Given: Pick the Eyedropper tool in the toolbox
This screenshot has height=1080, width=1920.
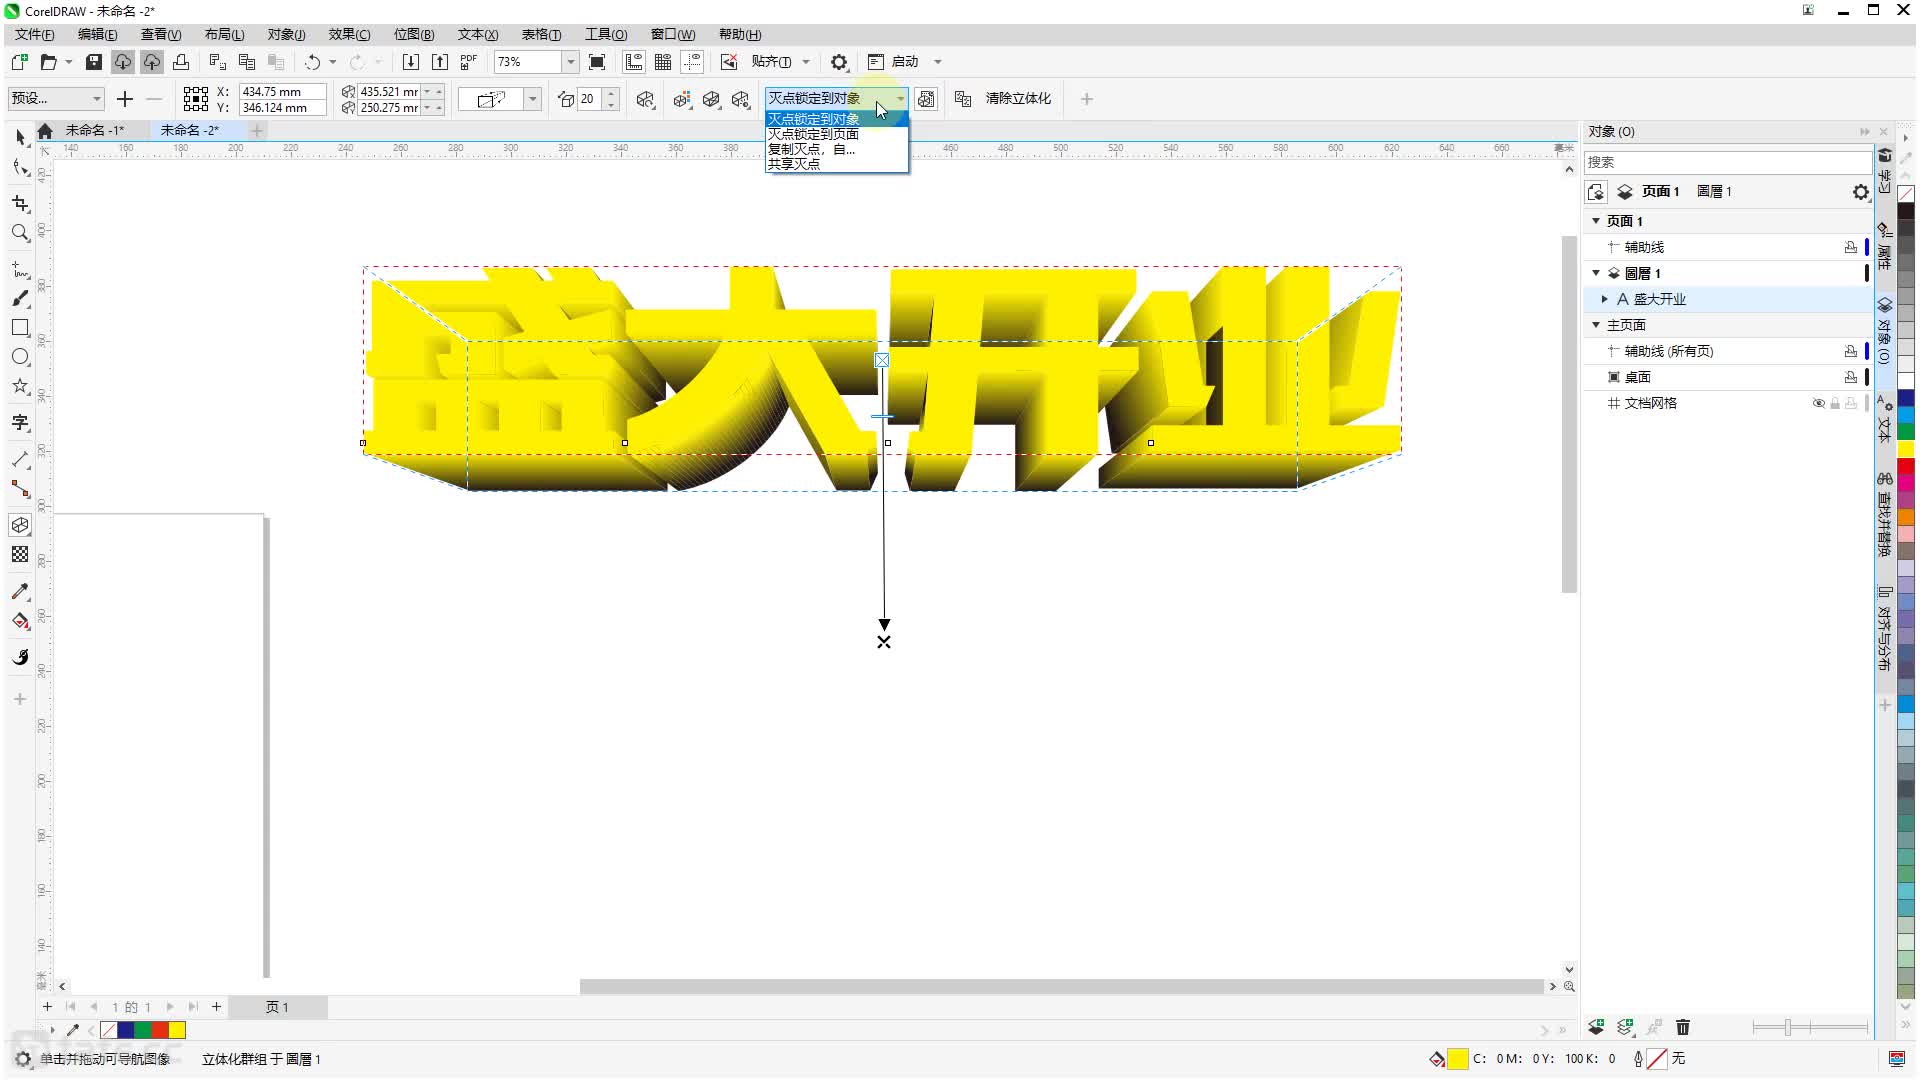Looking at the screenshot, I should pyautogui.click(x=20, y=592).
